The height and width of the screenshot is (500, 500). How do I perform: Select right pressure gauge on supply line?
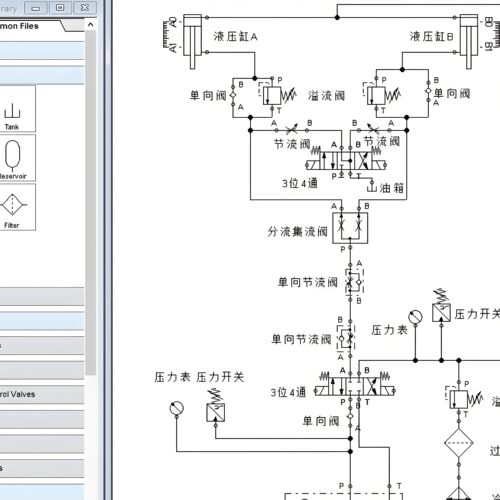coord(415,317)
